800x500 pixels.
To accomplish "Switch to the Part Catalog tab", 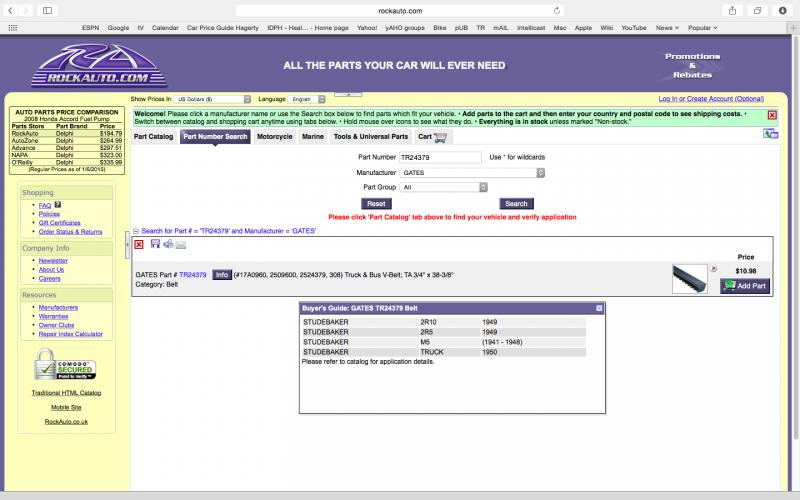I will 154,137.
